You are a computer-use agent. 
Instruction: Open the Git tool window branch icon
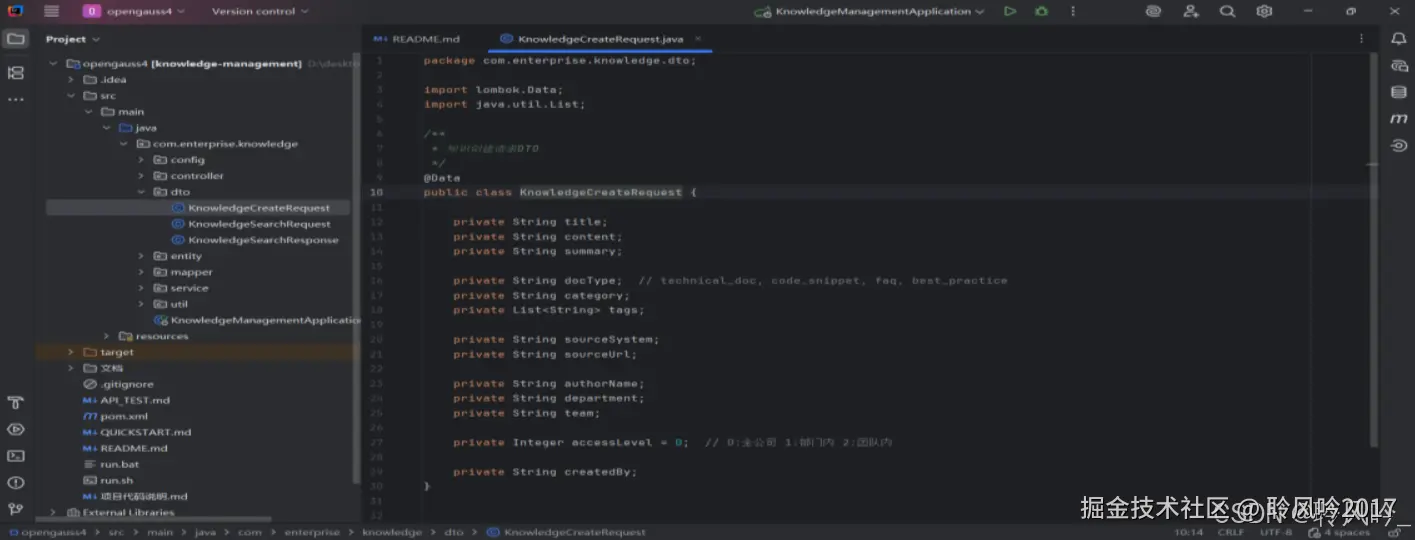pyautogui.click(x=15, y=508)
